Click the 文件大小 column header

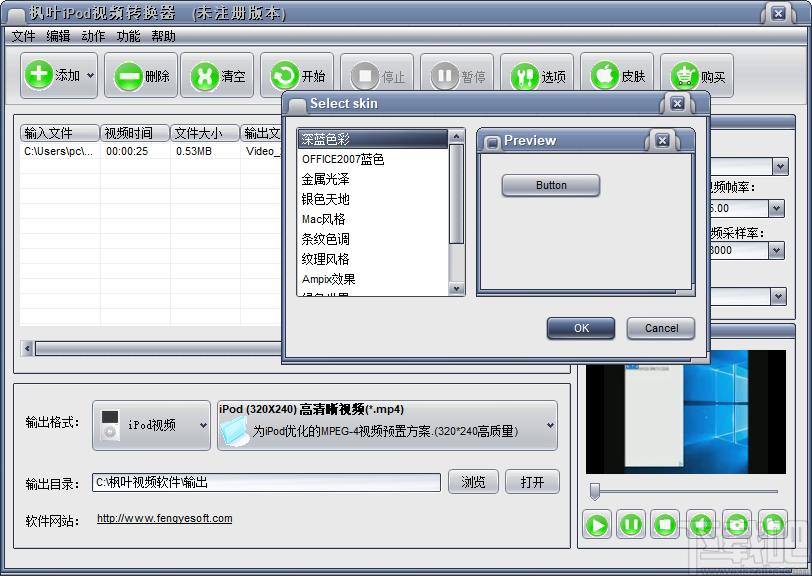point(205,133)
